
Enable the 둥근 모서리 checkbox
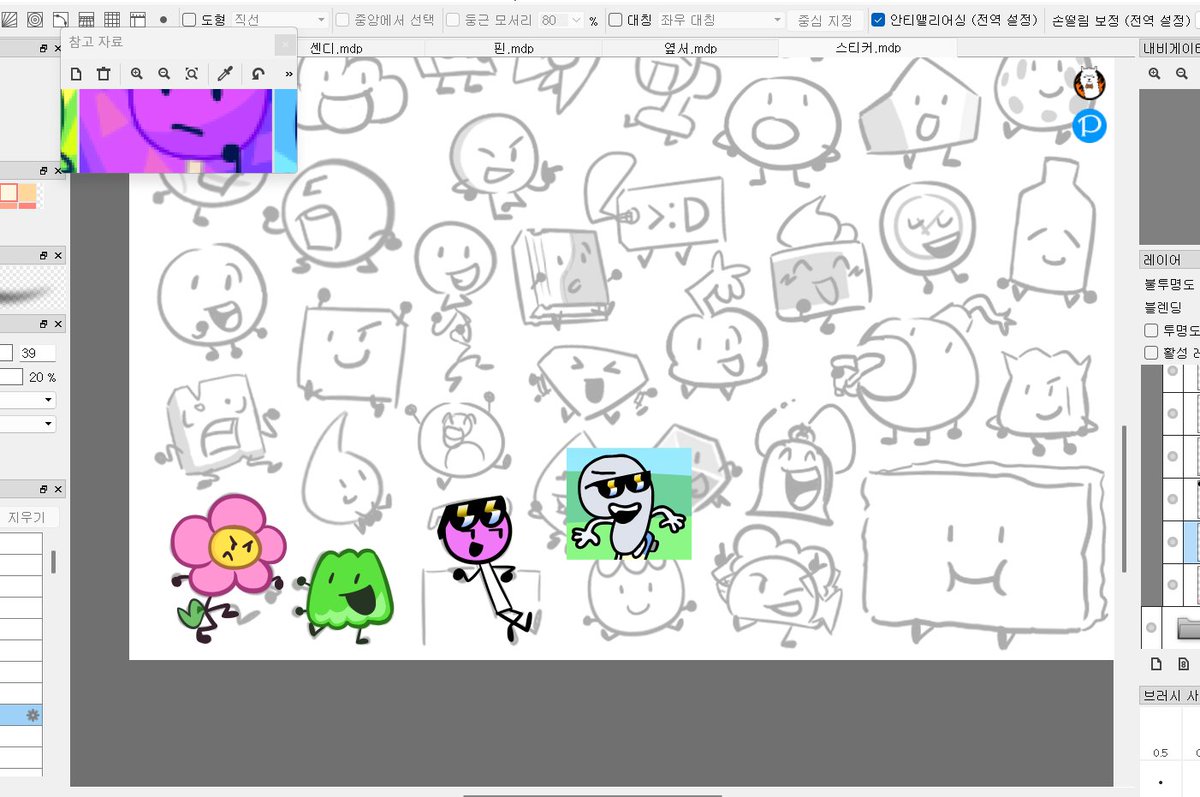[452, 20]
